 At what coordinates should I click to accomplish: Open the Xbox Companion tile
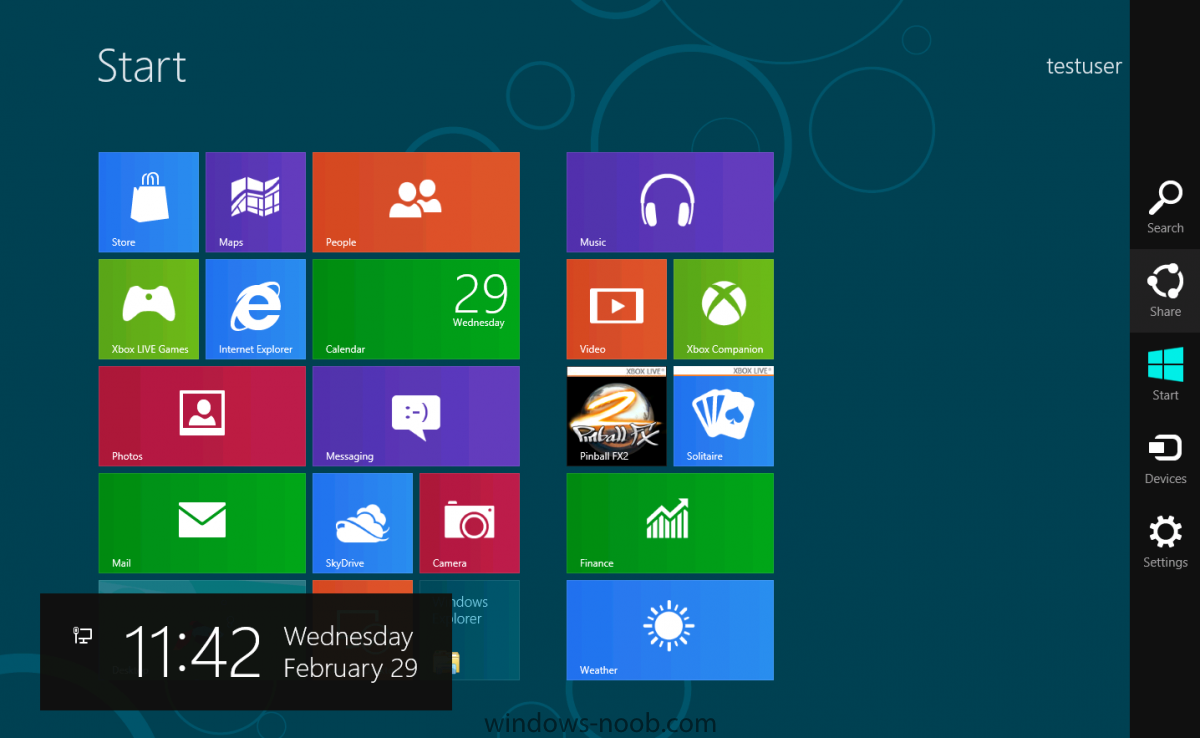[x=723, y=309]
